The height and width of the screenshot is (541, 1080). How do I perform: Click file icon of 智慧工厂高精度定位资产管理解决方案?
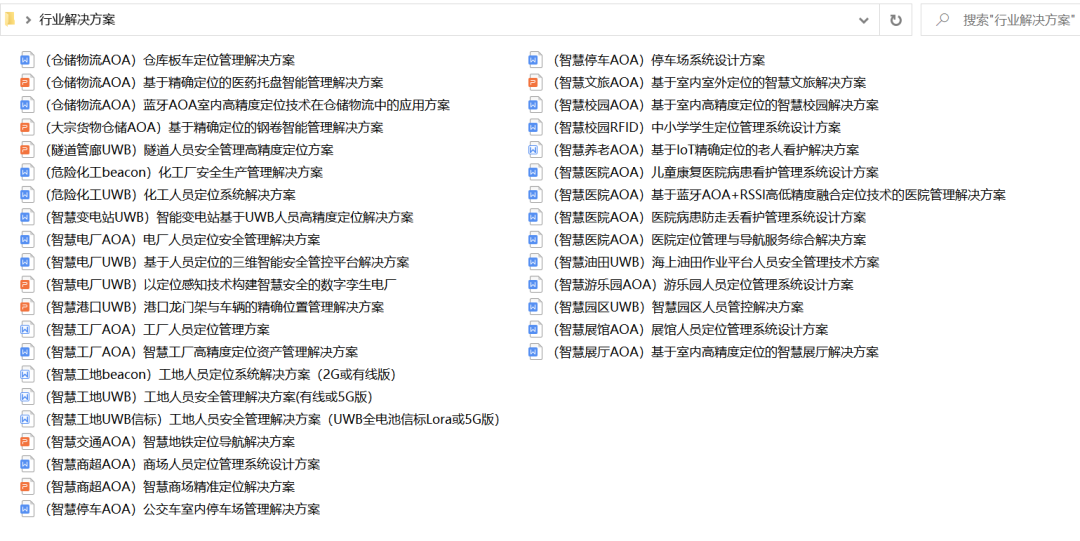27,352
